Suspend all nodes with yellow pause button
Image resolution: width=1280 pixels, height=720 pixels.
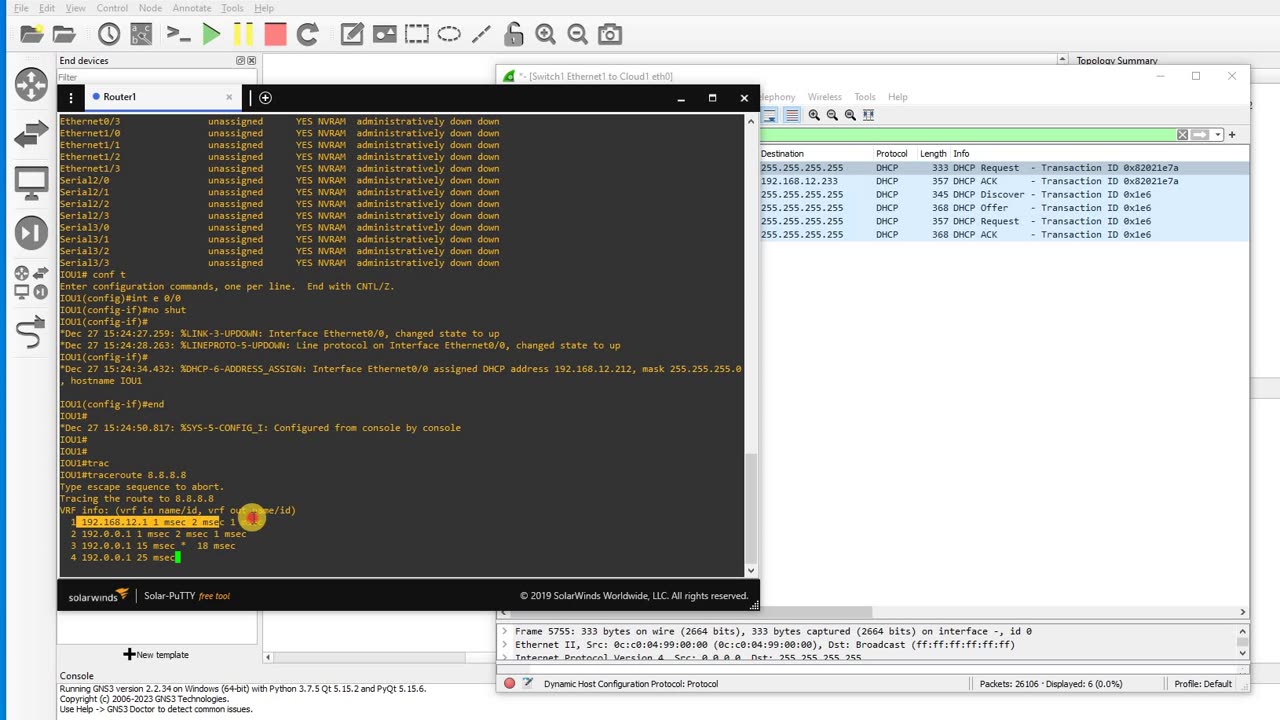[243, 34]
